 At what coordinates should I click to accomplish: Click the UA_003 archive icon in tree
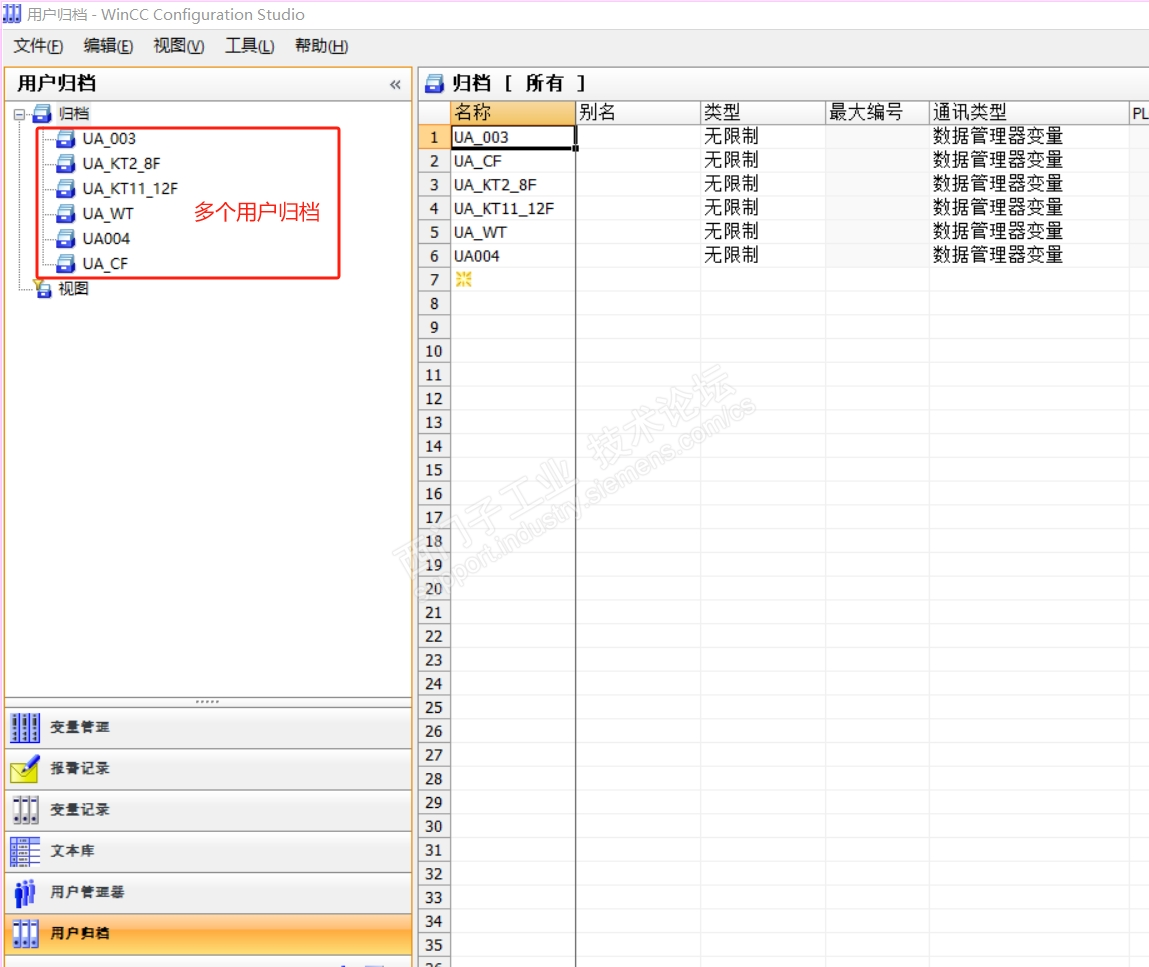point(66,138)
